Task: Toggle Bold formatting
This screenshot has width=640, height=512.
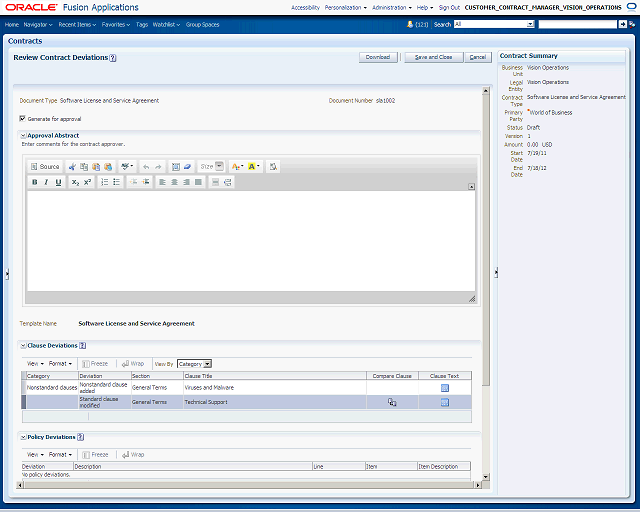Action: [x=35, y=182]
